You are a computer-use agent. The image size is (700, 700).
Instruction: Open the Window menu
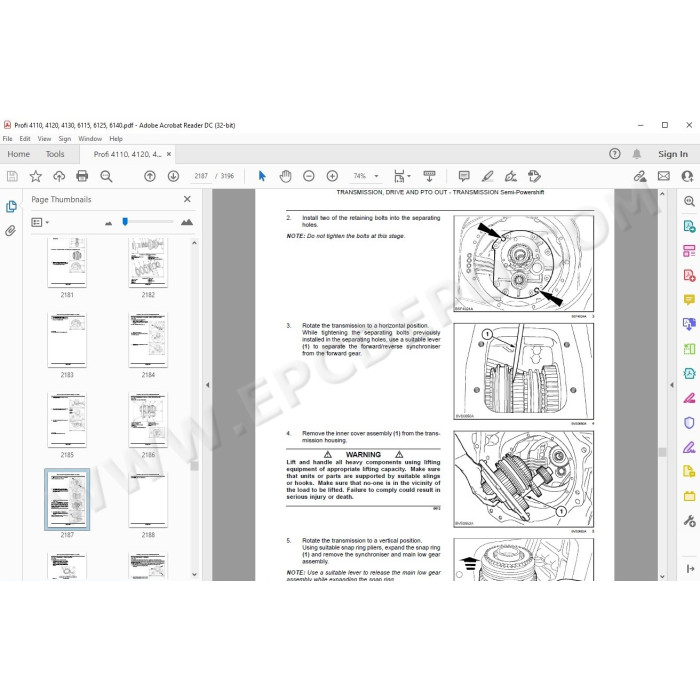[x=90, y=139]
